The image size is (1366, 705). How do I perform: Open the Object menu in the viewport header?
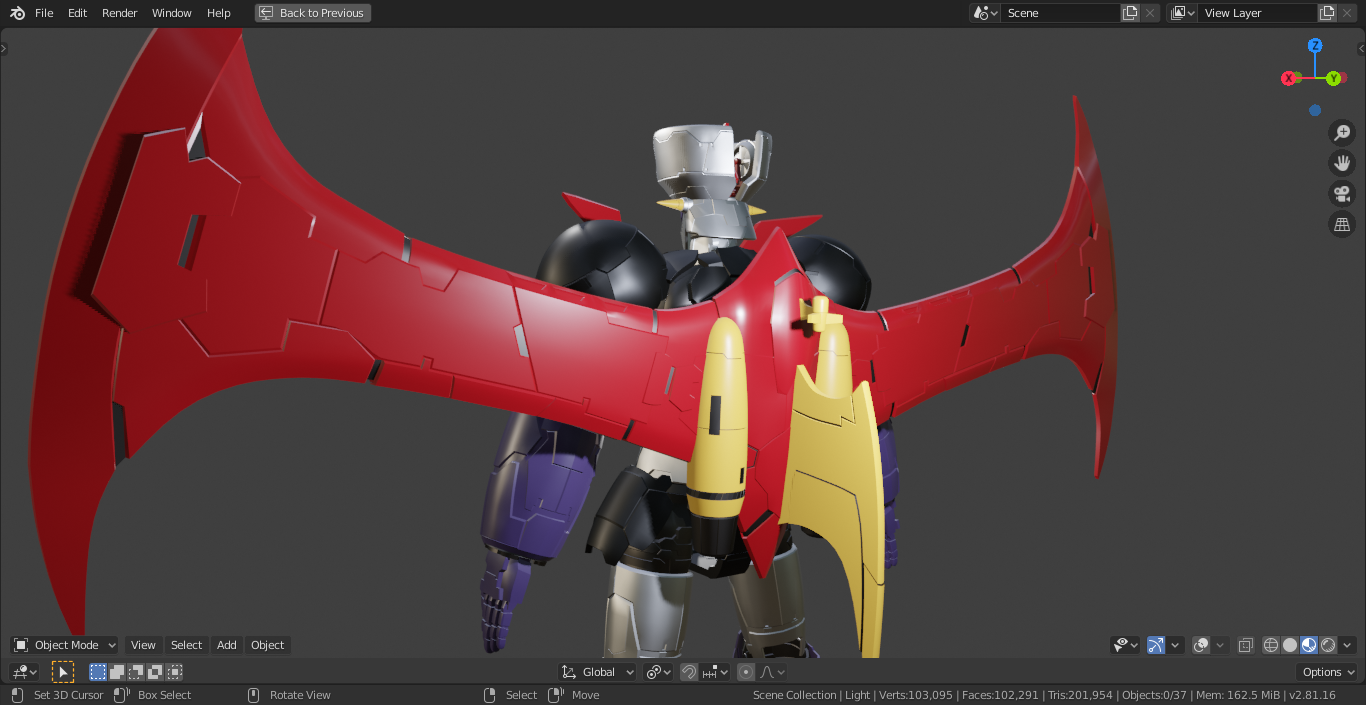coord(267,645)
